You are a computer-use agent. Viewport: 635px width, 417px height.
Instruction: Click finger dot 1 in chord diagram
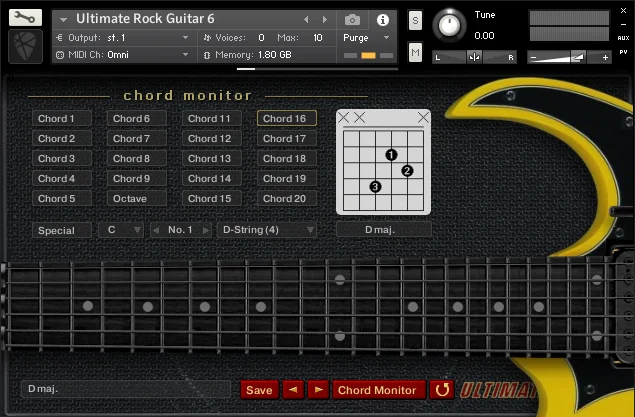pyautogui.click(x=391, y=155)
